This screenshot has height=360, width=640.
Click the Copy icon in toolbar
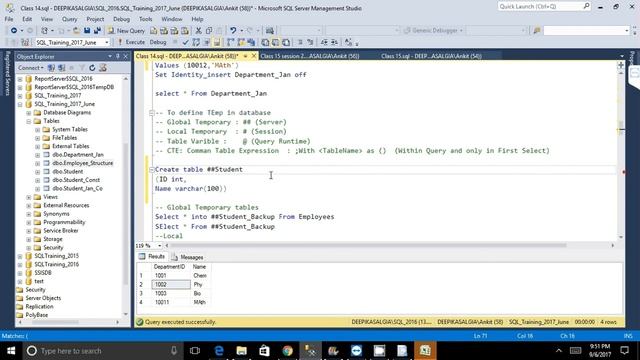(x=209, y=31)
